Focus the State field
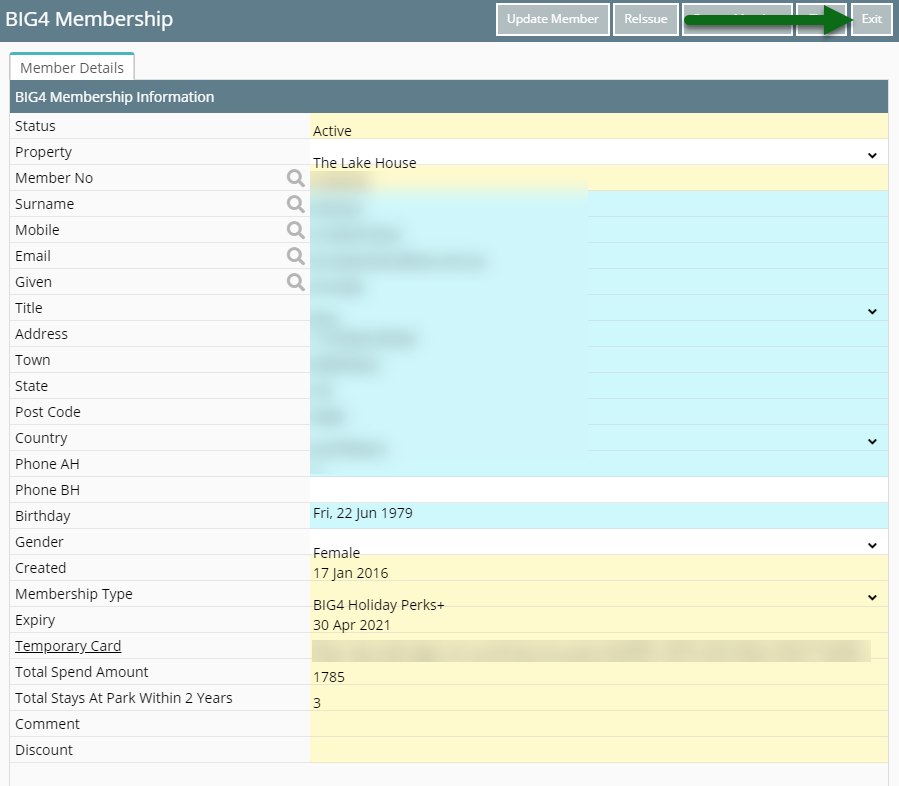899x786 pixels. click(599, 386)
